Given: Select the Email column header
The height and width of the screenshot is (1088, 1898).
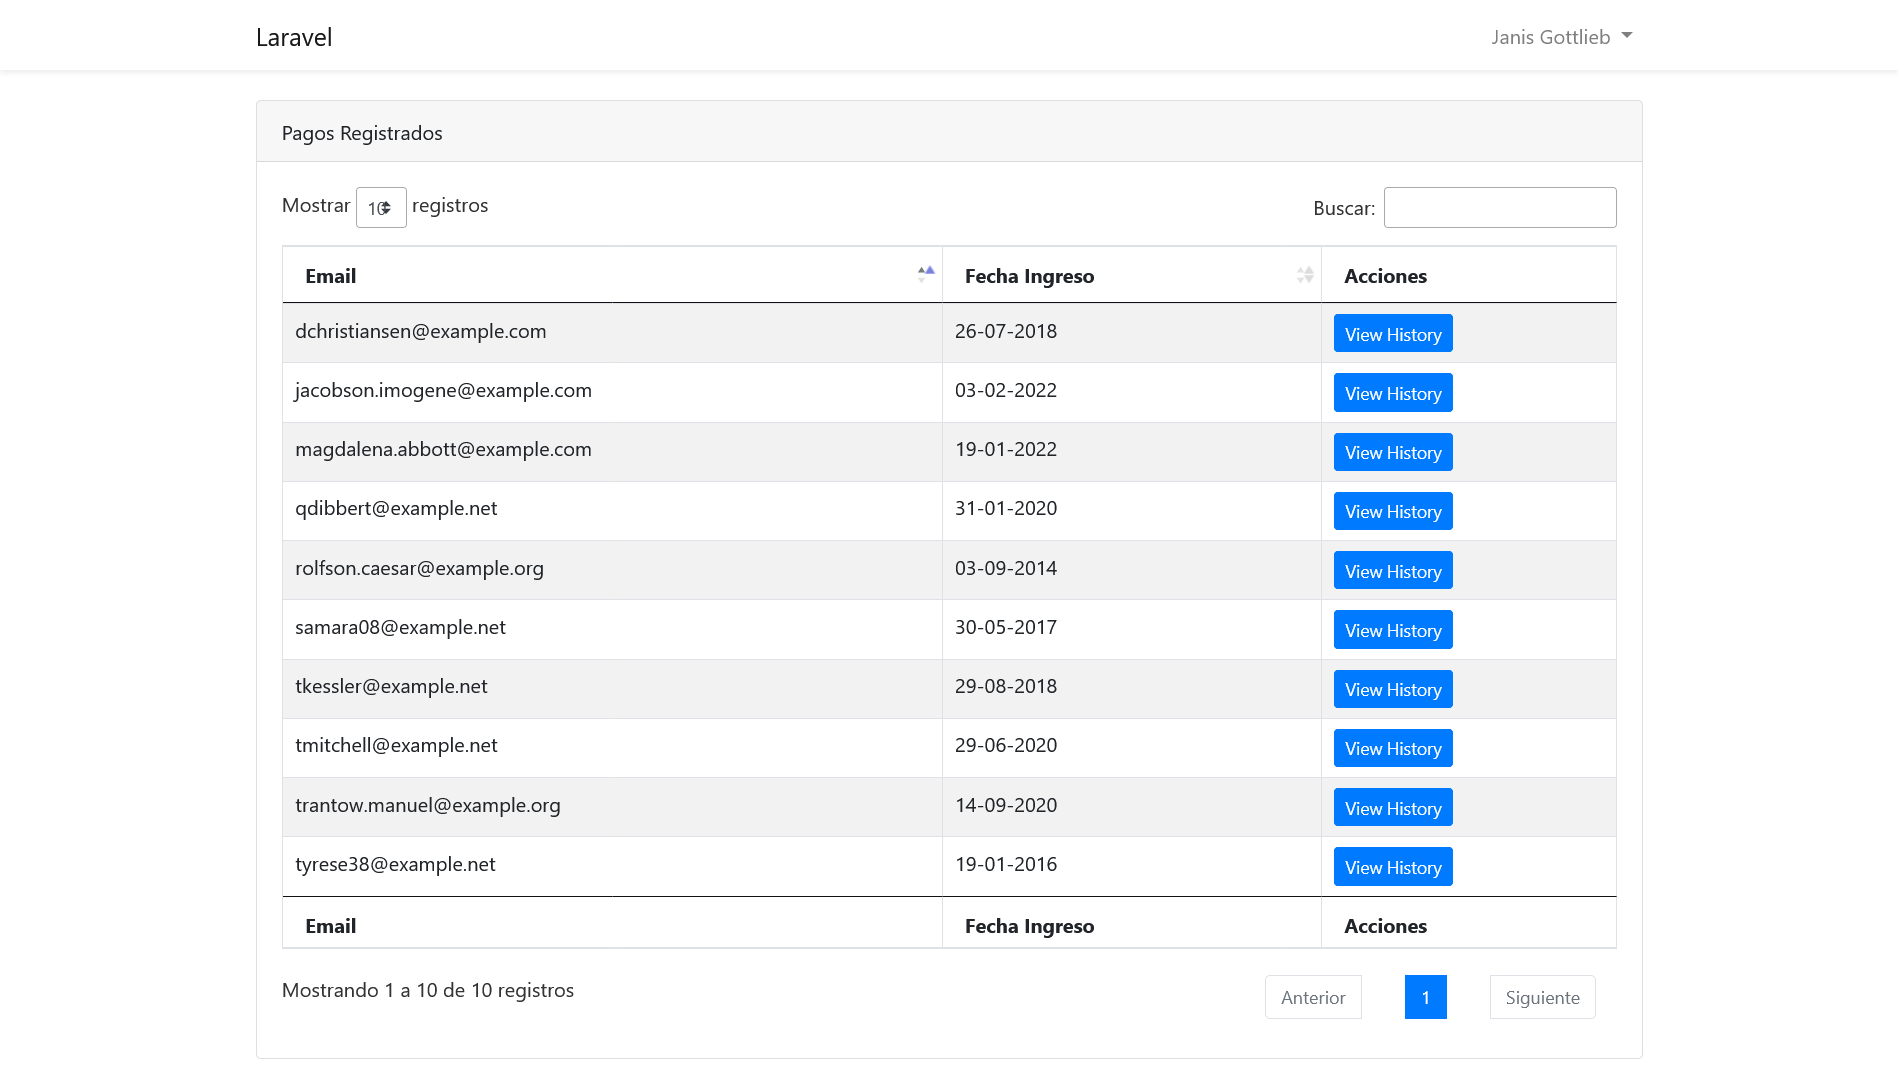Looking at the screenshot, I should click(x=330, y=275).
